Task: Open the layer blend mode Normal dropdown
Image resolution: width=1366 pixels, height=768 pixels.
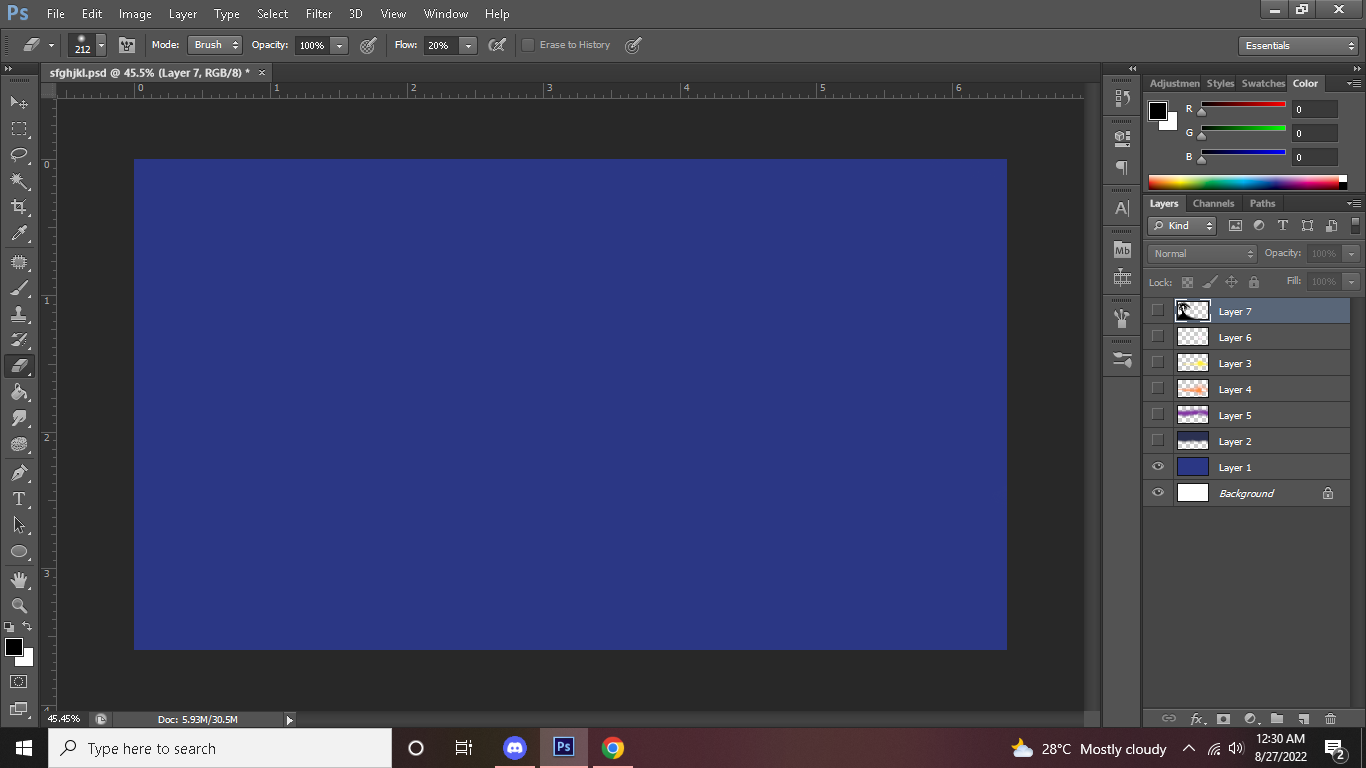Action: pyautogui.click(x=1202, y=254)
